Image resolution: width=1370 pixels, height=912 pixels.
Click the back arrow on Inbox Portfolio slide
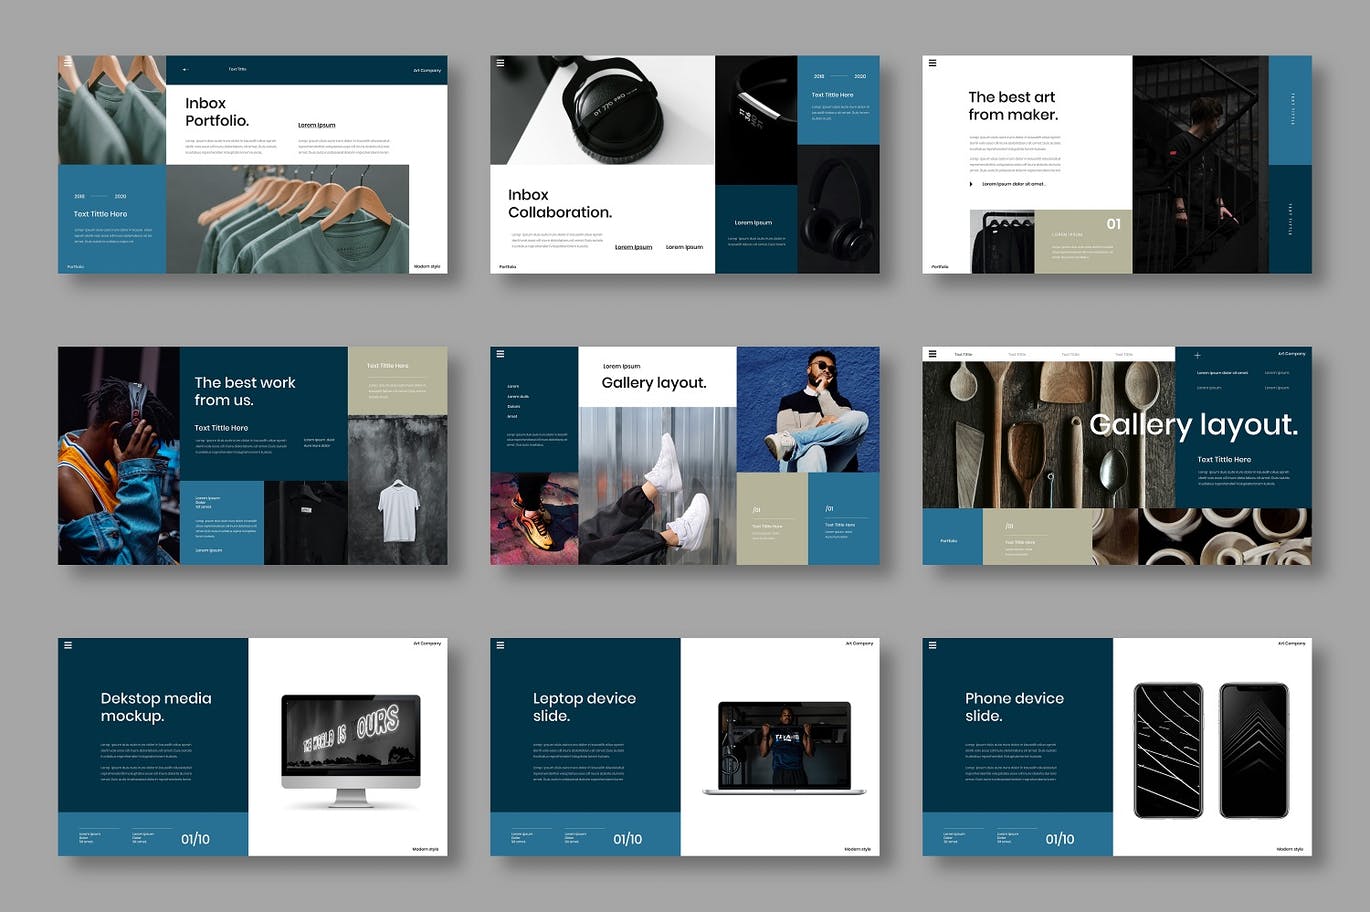185,70
